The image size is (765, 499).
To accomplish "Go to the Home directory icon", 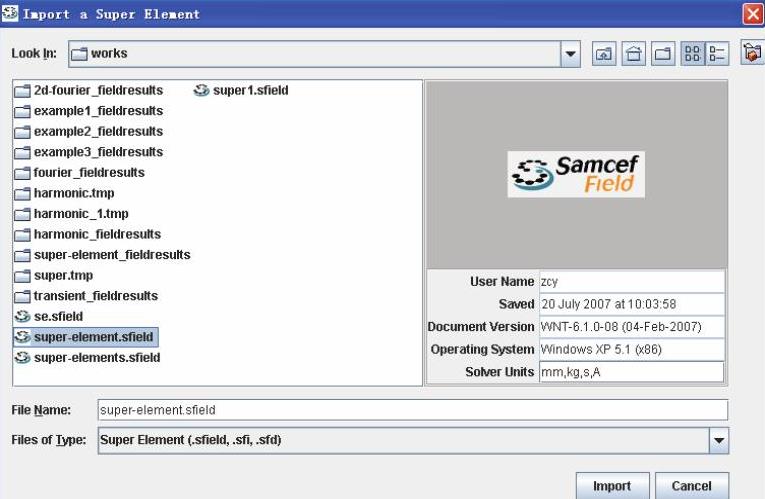I will [x=633, y=53].
